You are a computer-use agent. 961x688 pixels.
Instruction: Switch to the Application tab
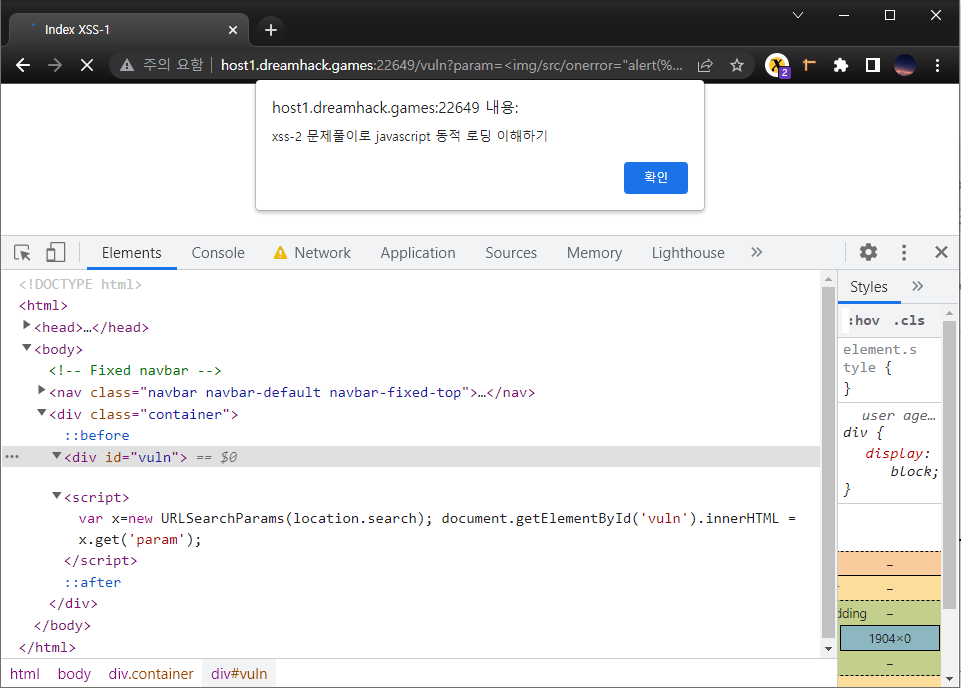coord(418,252)
